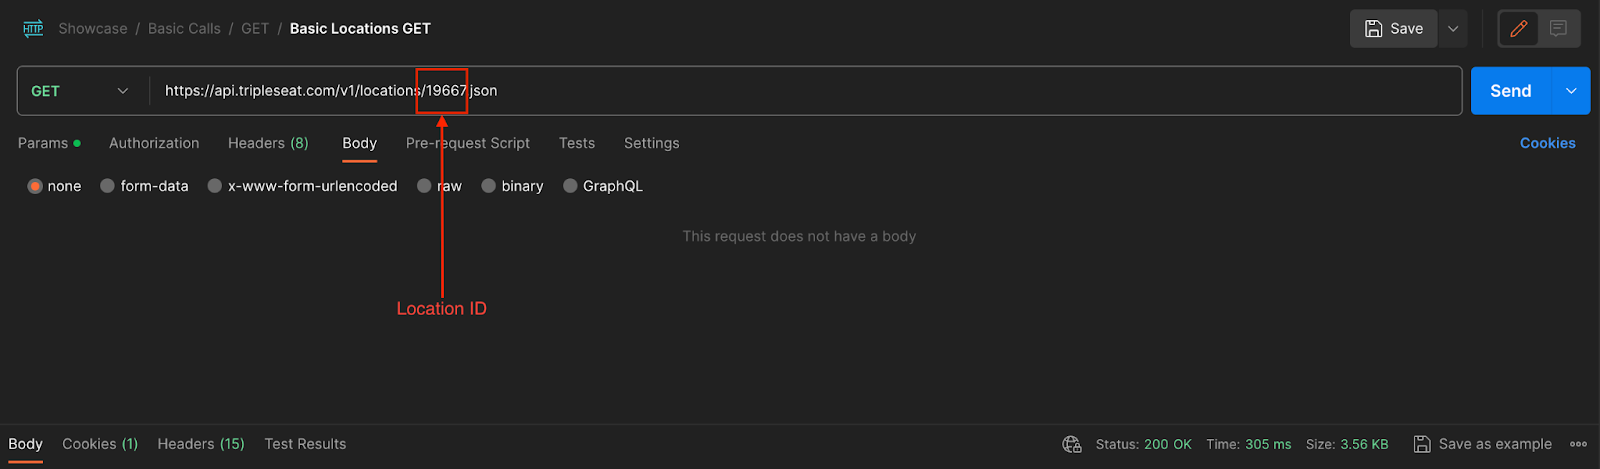The image size is (1600, 469).
Task: View the response Headers (15) tab
Action: [201, 444]
